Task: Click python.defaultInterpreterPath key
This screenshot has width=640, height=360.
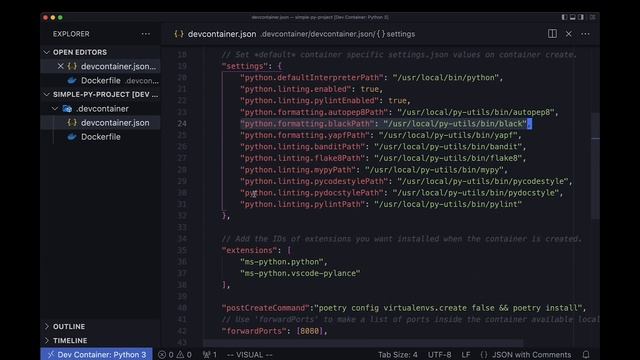Action: [x=312, y=78]
